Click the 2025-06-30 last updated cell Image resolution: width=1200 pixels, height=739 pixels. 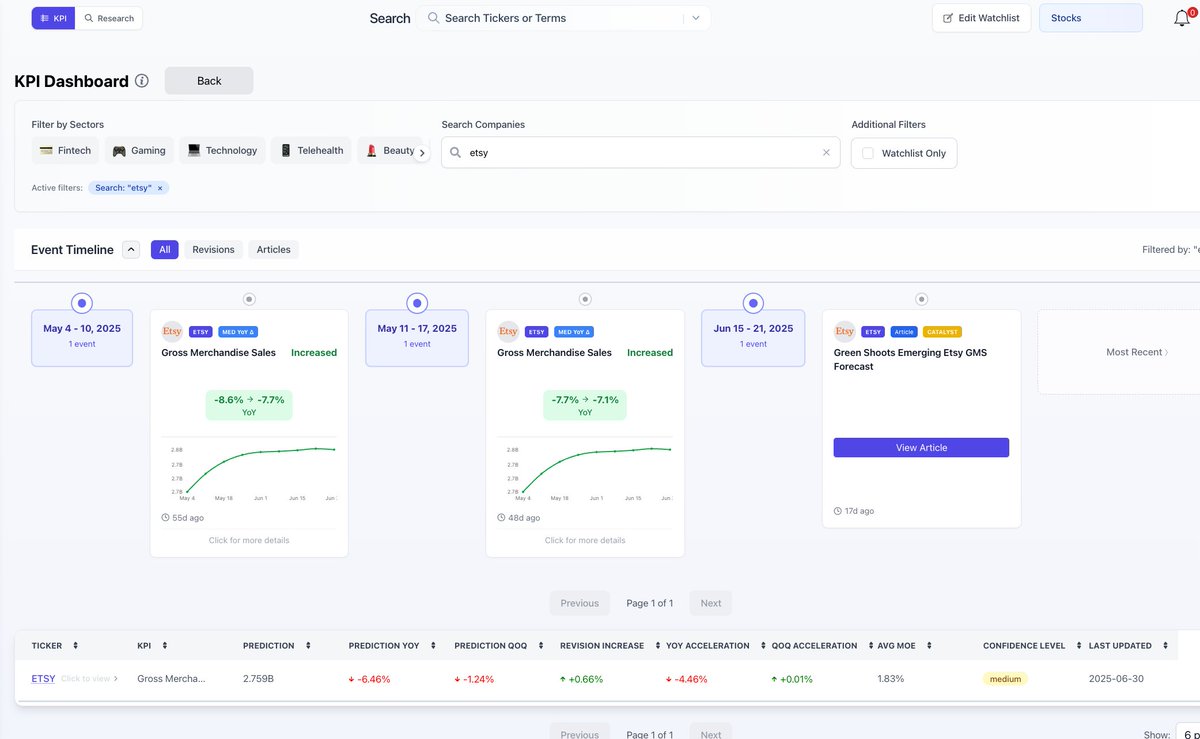[1115, 679]
